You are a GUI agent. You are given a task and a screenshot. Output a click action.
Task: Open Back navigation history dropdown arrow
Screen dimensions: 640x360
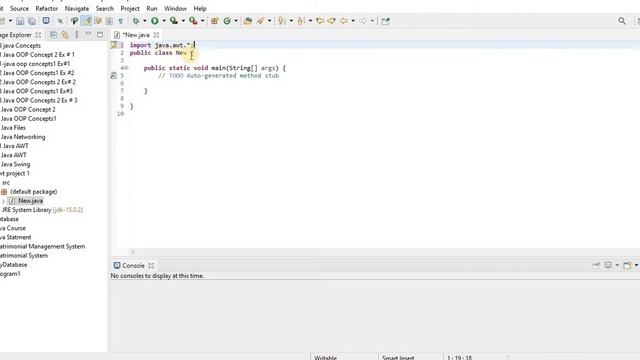tap(353, 21)
